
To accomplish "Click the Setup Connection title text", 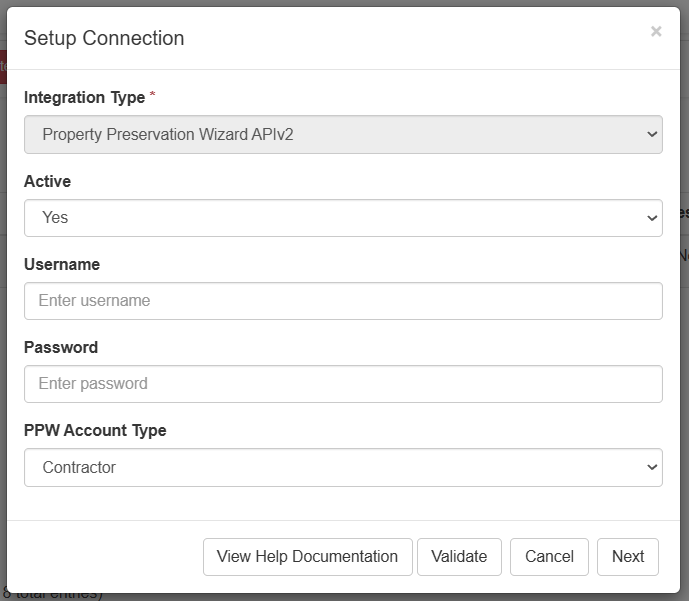I will (104, 38).
